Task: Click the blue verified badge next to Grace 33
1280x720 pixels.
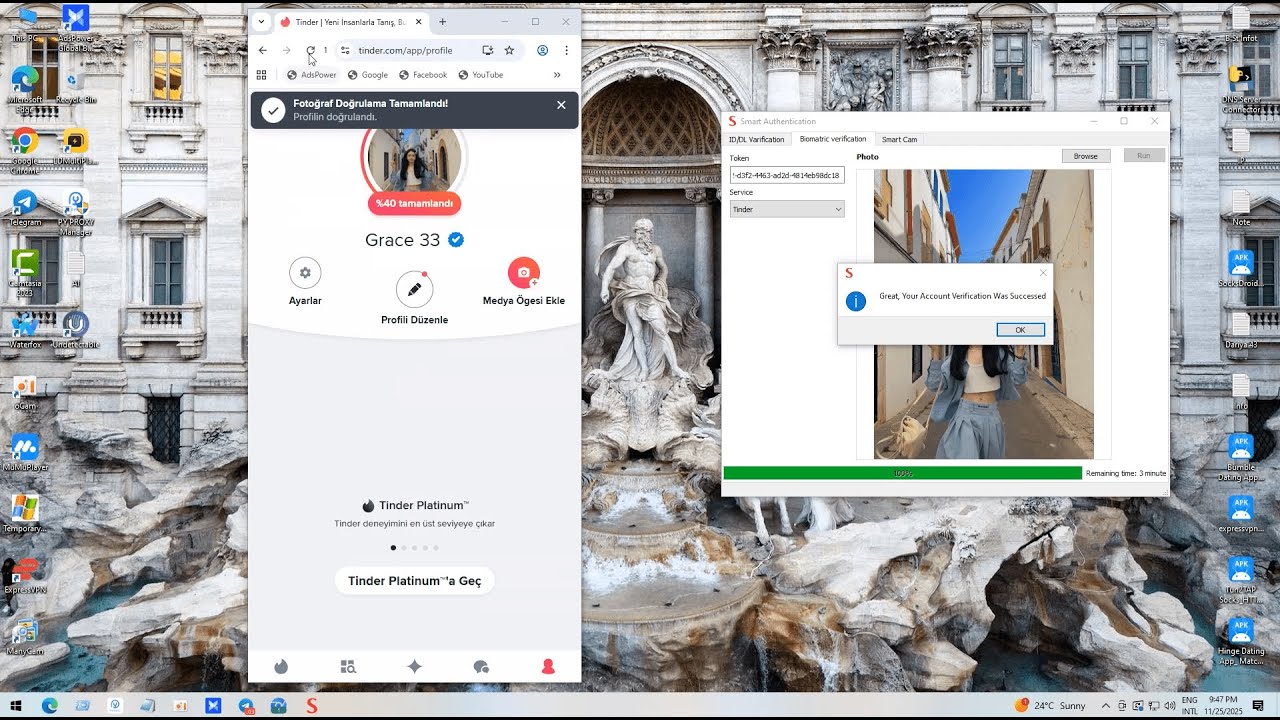Action: coord(456,240)
